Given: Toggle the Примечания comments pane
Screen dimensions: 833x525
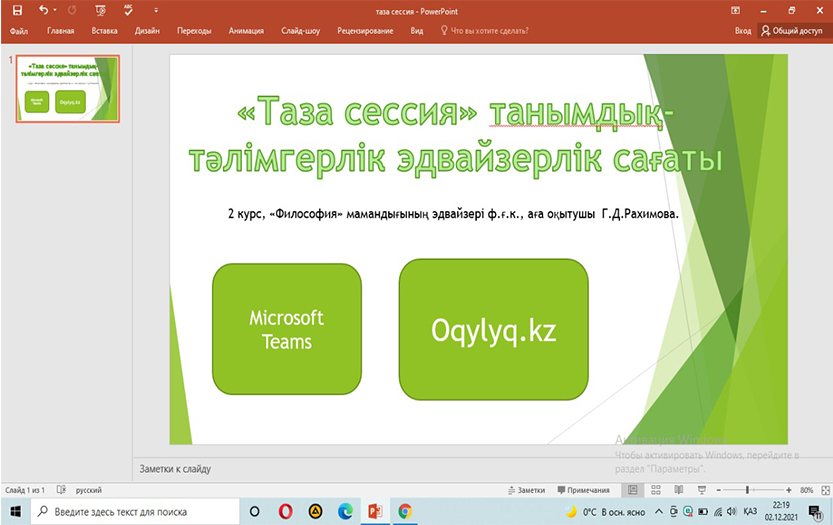Looking at the screenshot, I should pos(582,490).
